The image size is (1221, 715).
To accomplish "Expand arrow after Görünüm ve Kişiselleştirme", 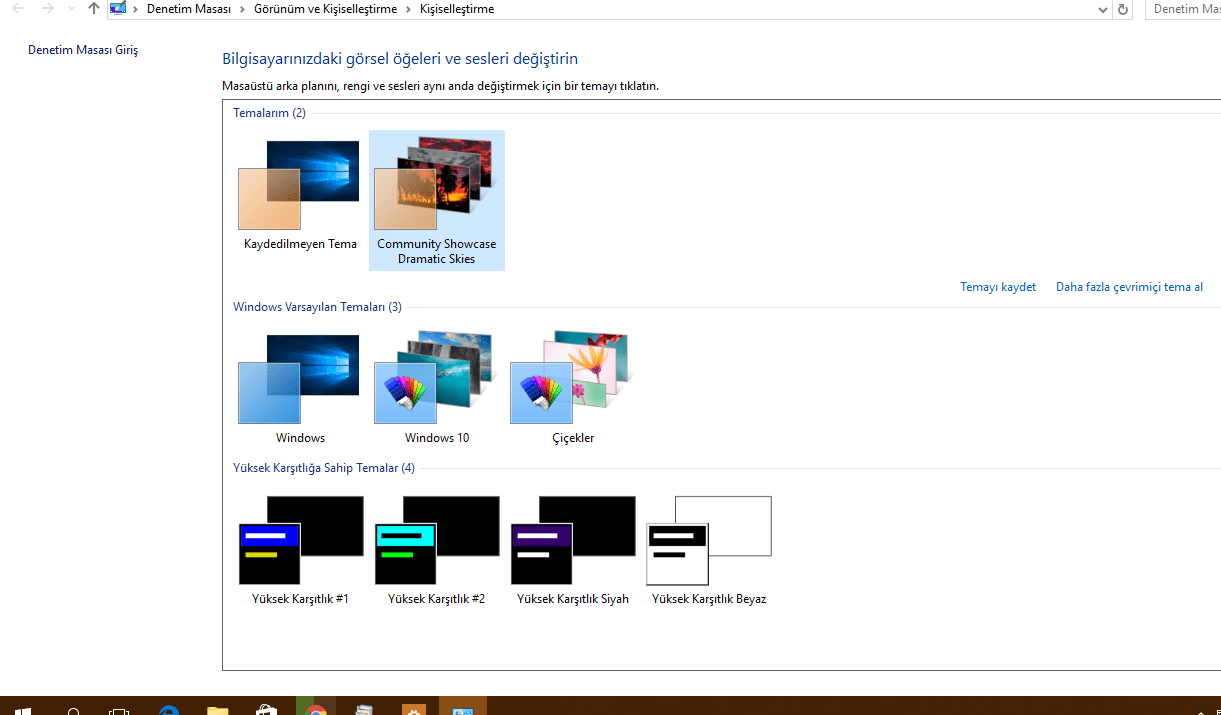I will tap(408, 9).
